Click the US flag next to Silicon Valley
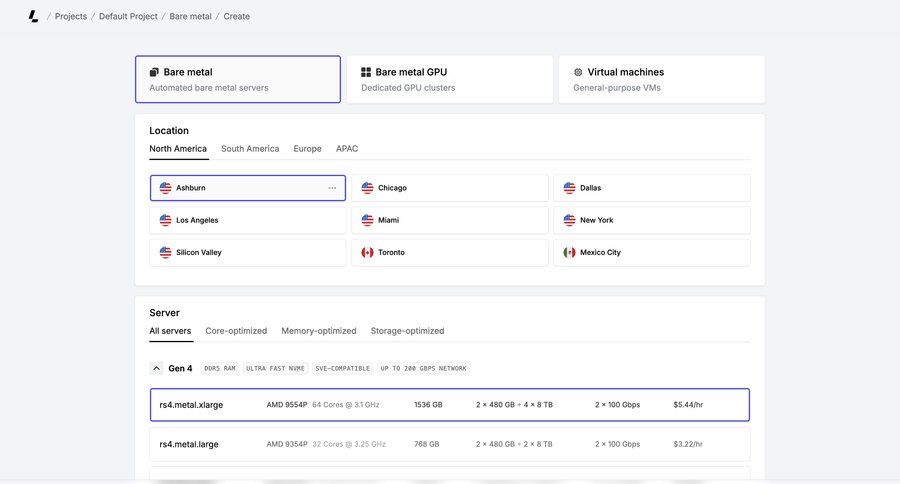Screen dimensions: 900x484 point(165,252)
